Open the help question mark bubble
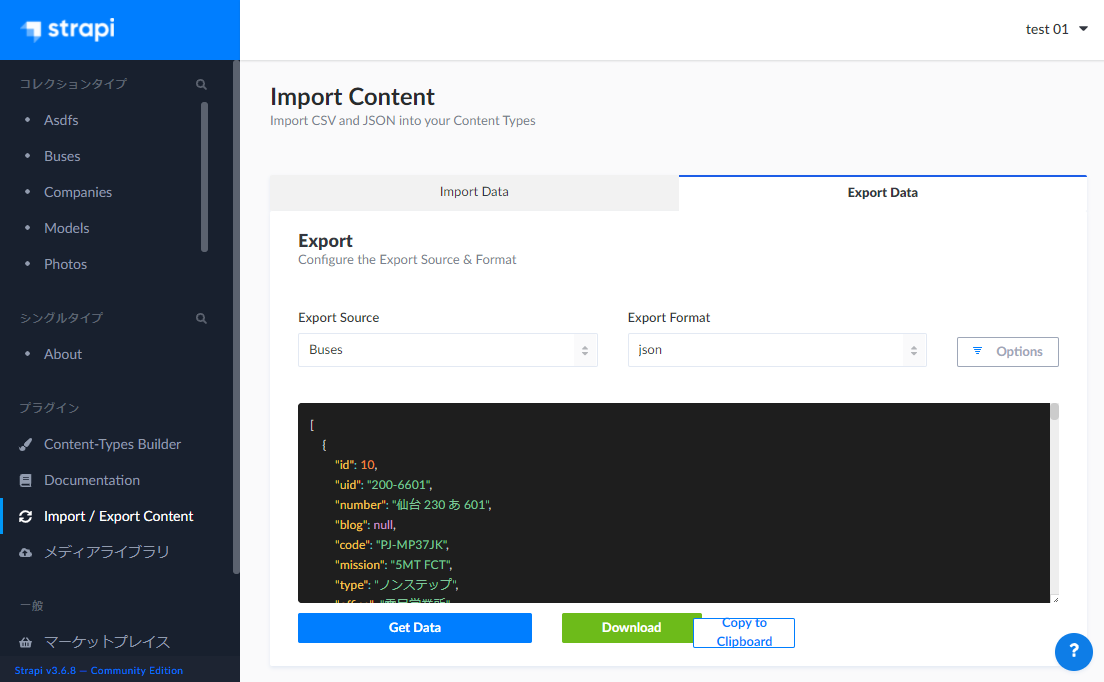The width and height of the screenshot is (1104, 682). pos(1074,652)
